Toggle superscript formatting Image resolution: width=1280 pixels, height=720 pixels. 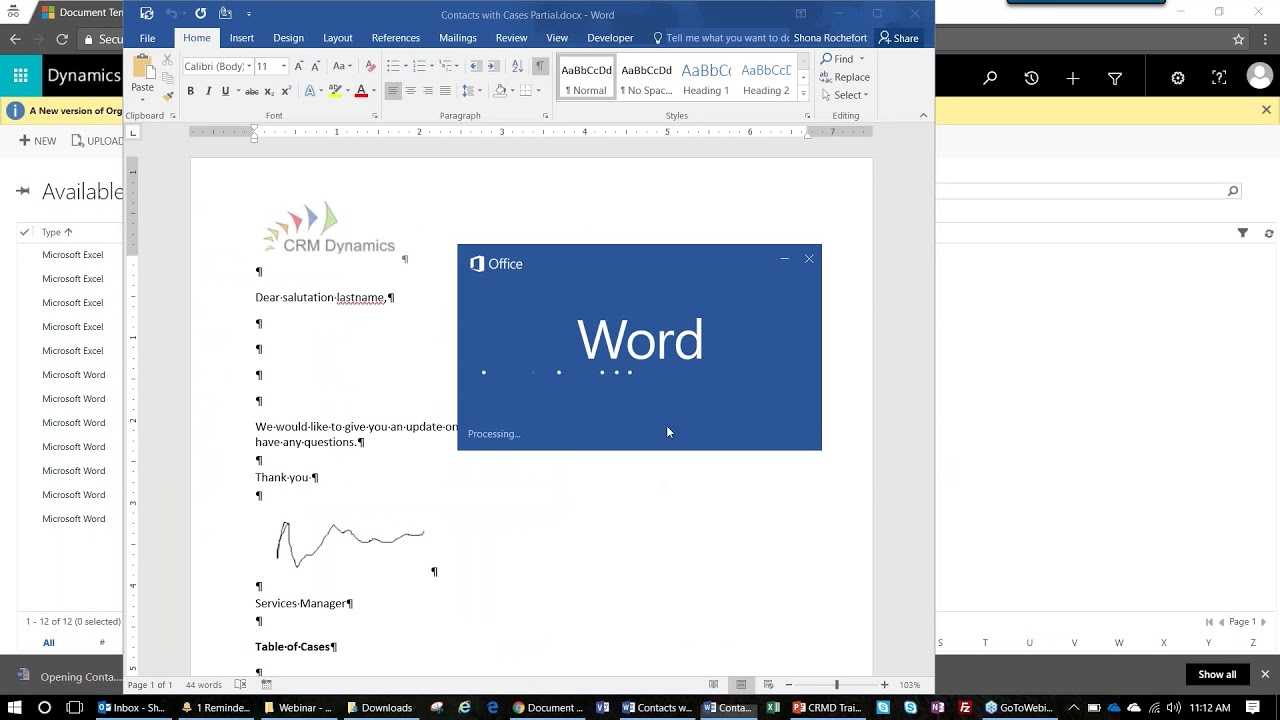pos(286,91)
